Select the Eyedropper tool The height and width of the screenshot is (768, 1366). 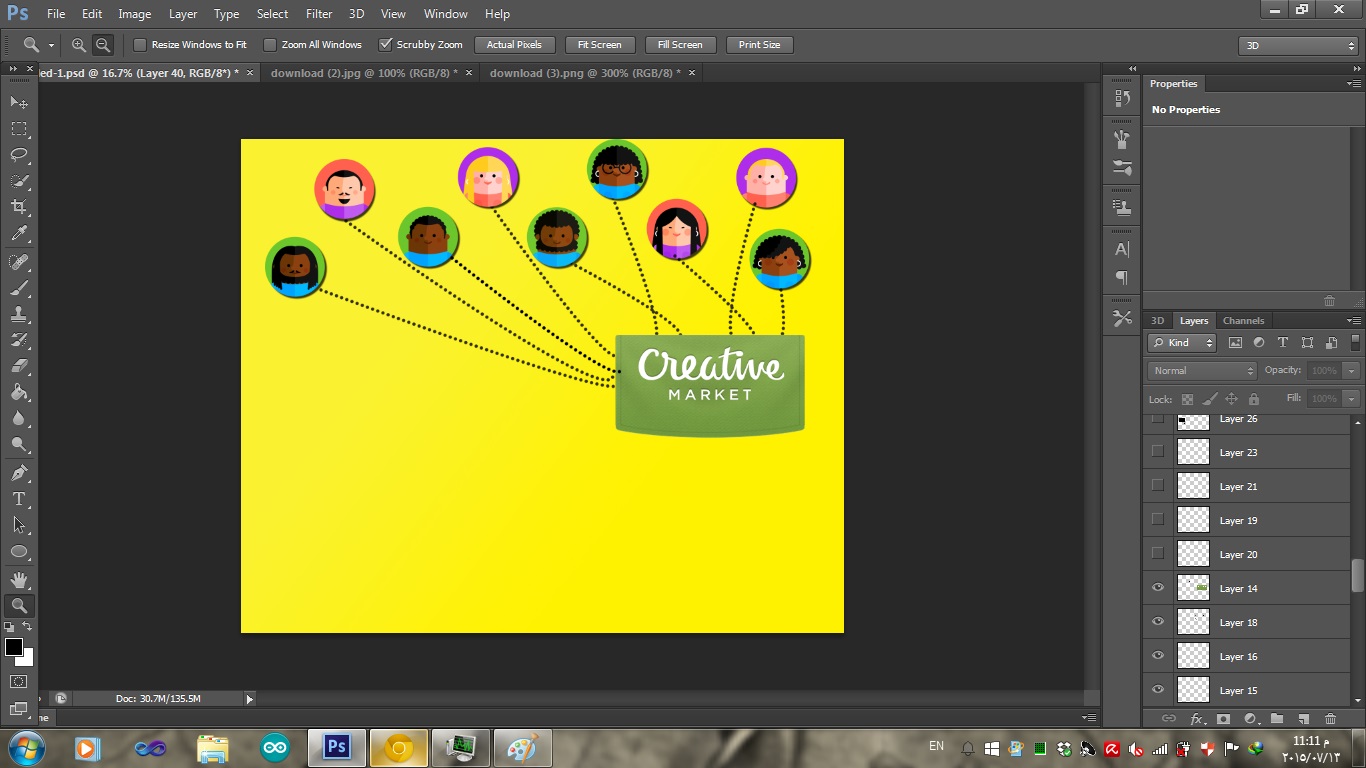[19, 234]
